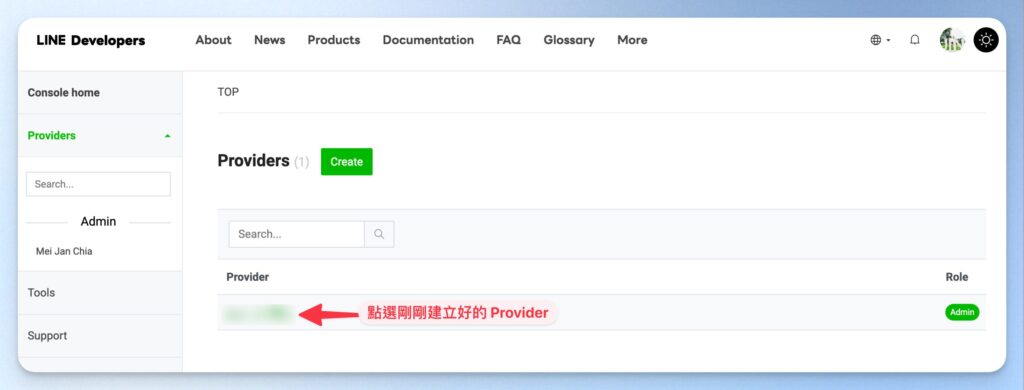Image resolution: width=1024 pixels, height=390 pixels.
Task: Focus the providers list Search field
Action: click(296, 234)
